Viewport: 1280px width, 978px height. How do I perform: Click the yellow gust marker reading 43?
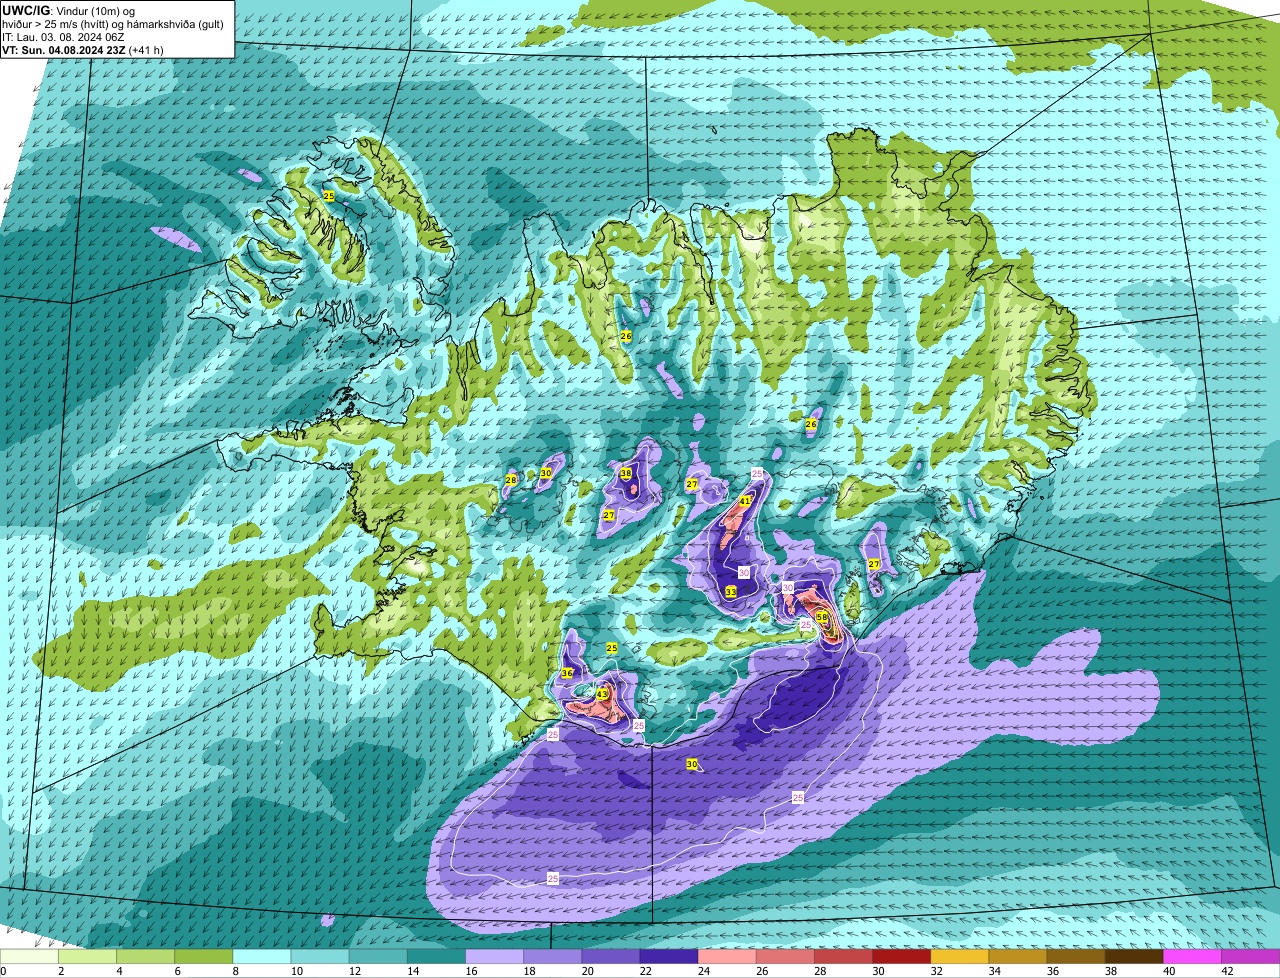(602, 694)
